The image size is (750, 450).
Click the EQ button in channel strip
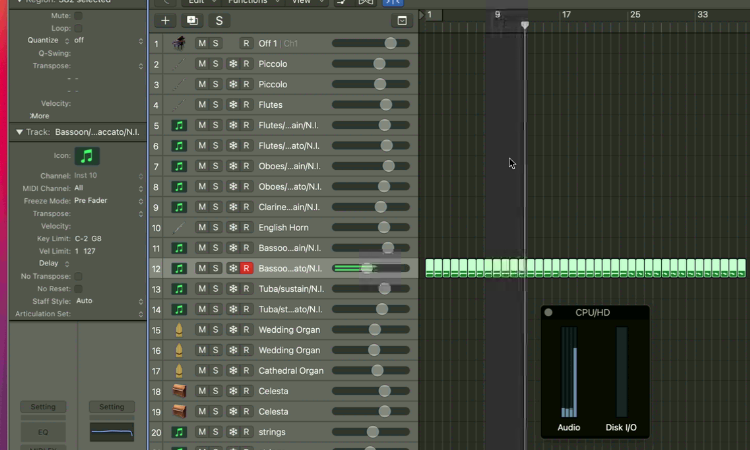tap(43, 432)
